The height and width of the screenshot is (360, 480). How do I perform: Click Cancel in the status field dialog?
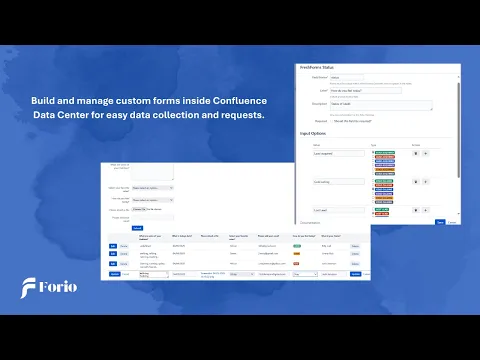452,222
